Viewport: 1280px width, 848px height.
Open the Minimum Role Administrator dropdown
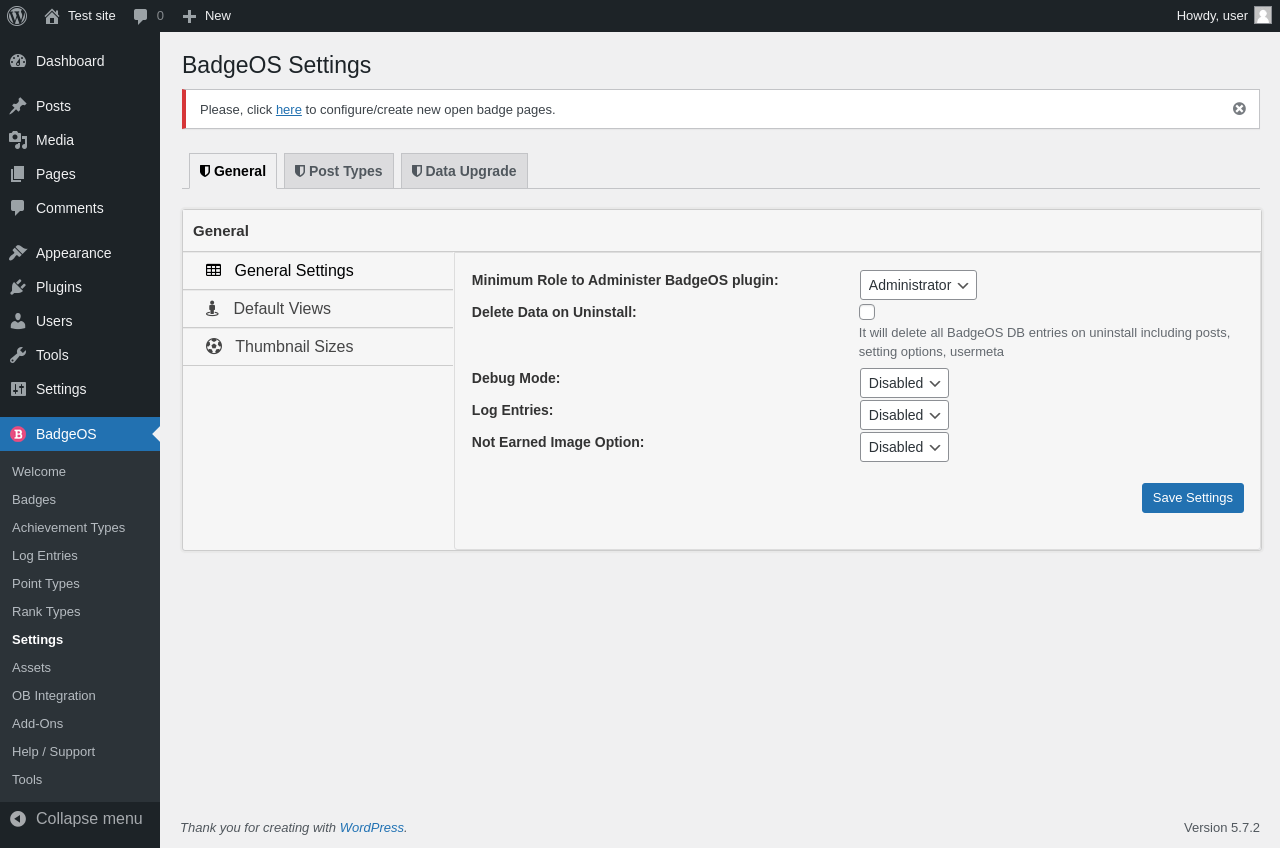pyautogui.click(x=918, y=285)
